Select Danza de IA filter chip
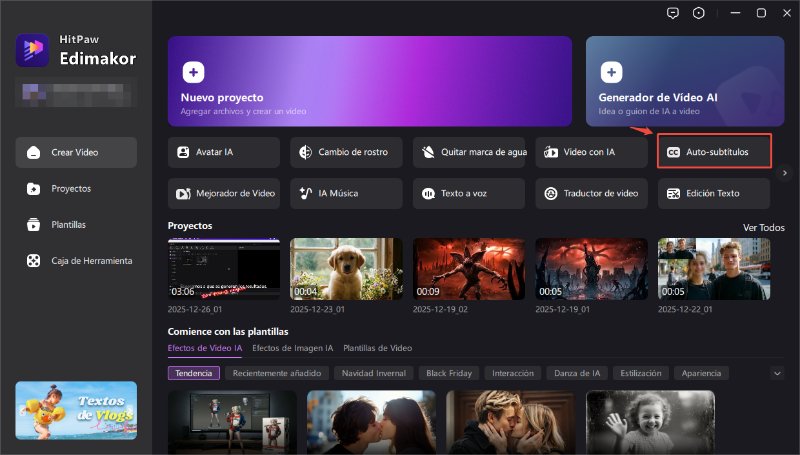The height and width of the screenshot is (455, 800). pos(577,373)
